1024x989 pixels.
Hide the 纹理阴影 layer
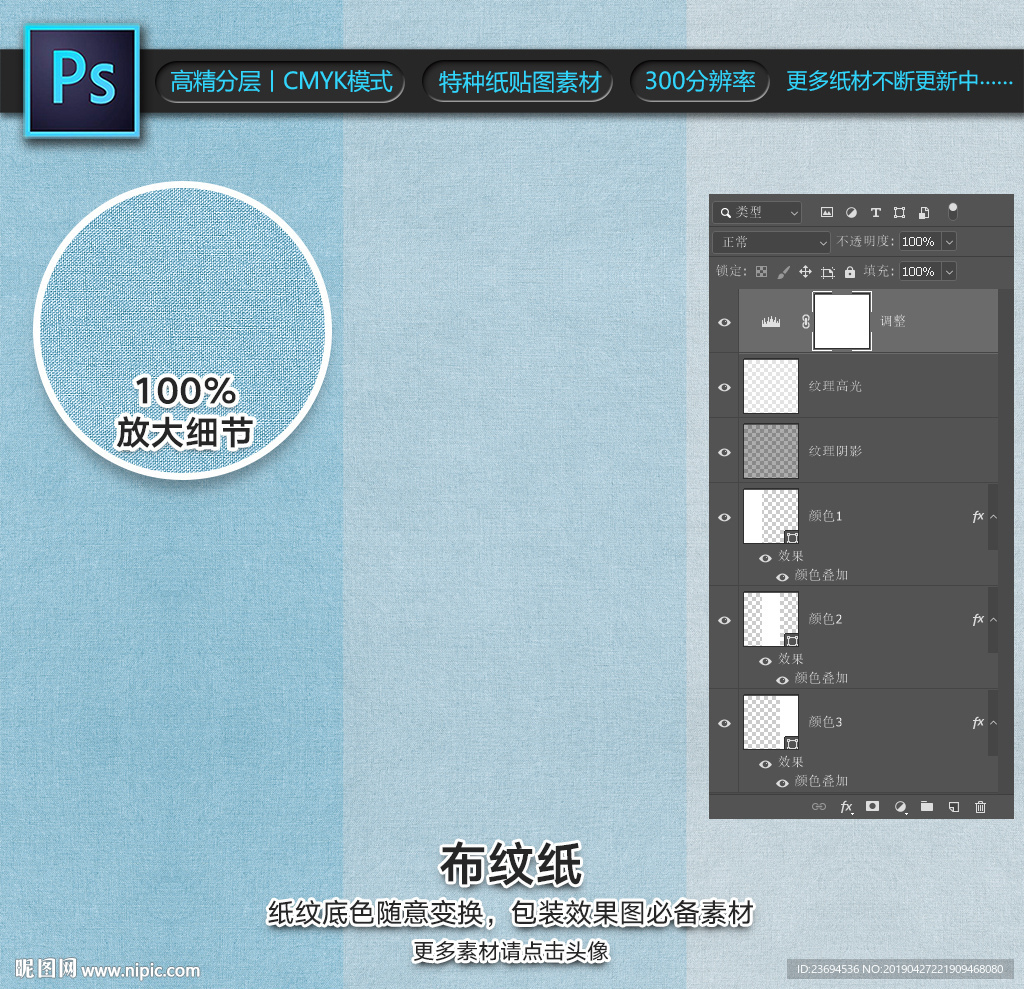click(724, 452)
